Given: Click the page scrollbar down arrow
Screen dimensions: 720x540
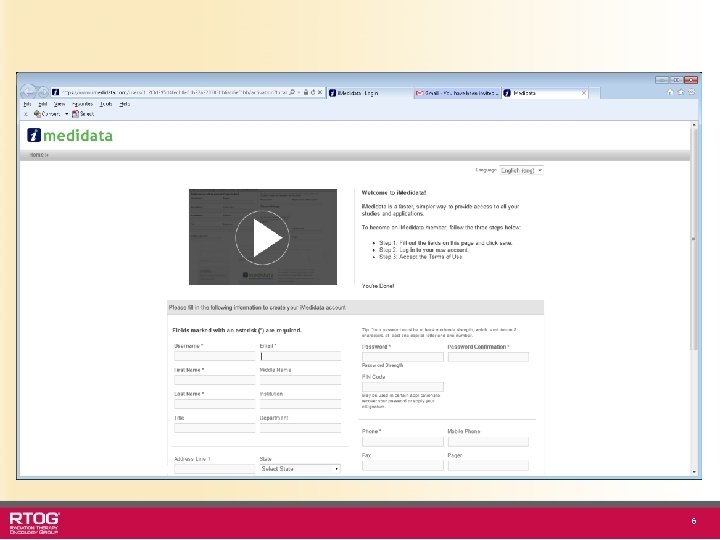Looking at the screenshot, I should click(694, 472).
